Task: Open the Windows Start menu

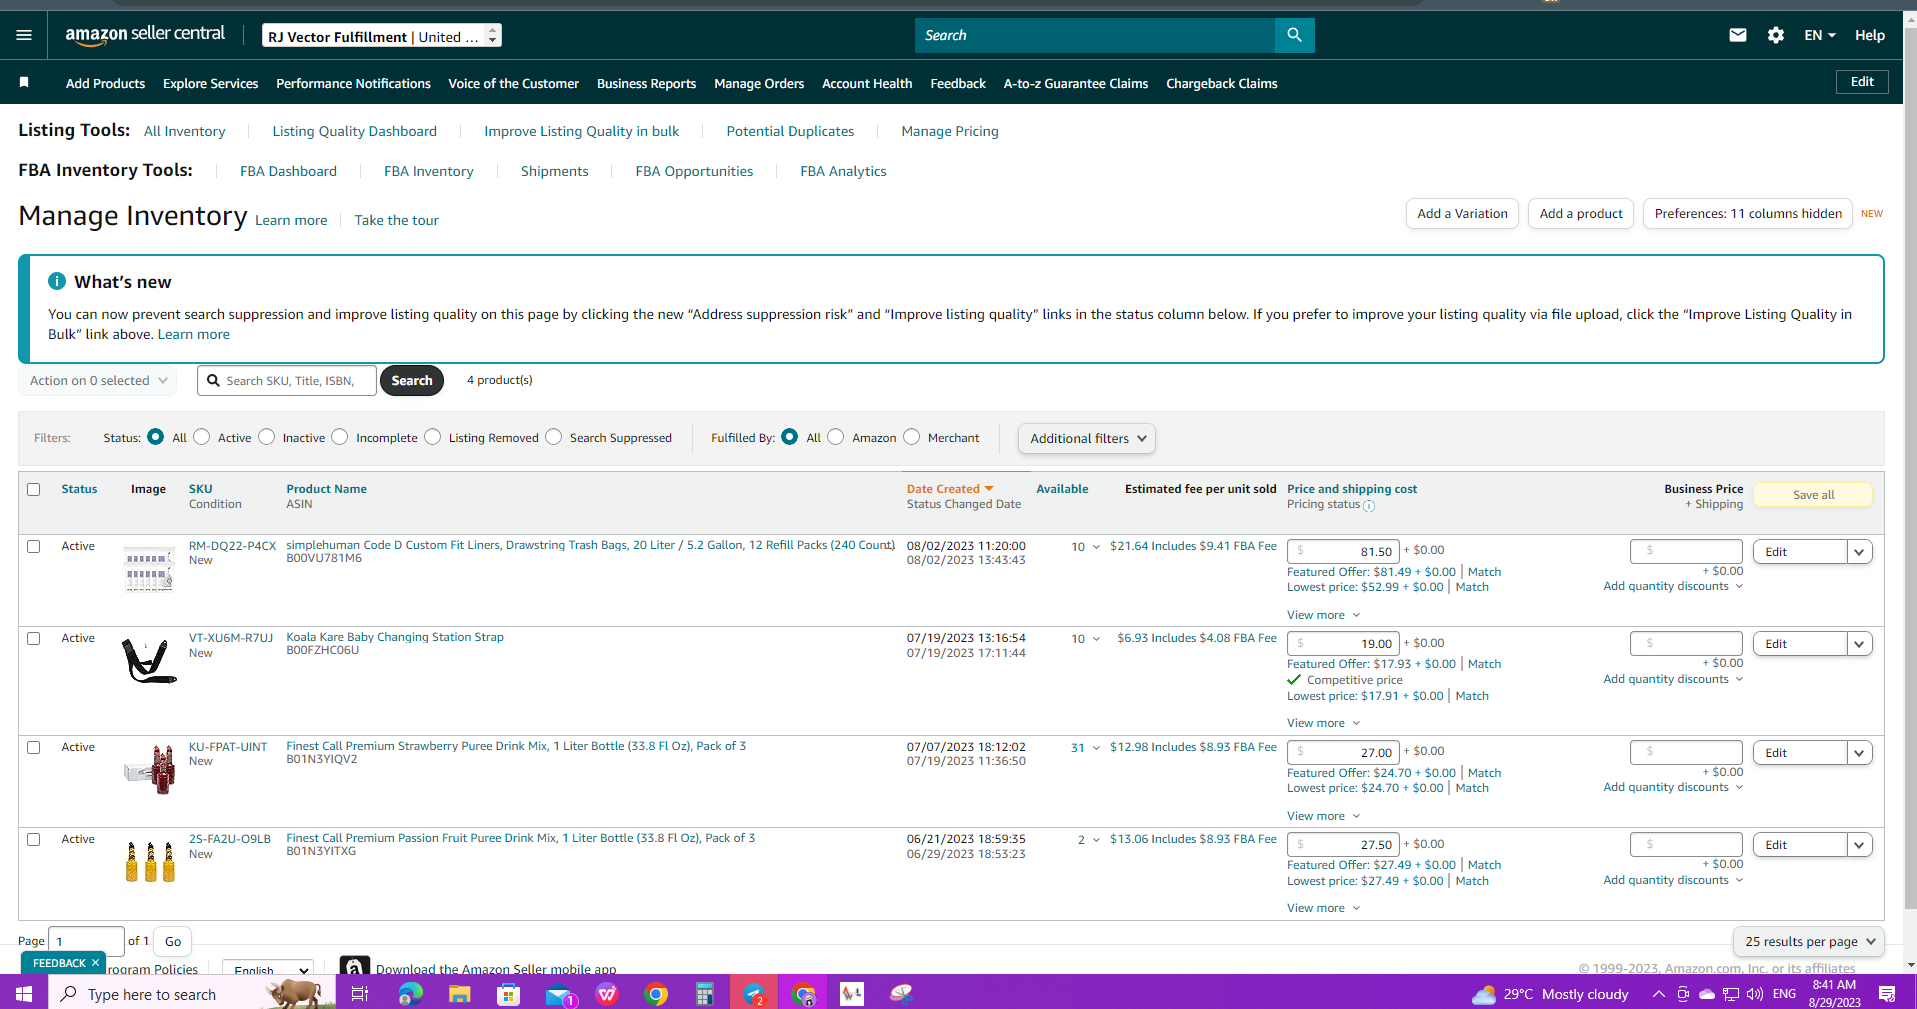Action: click(x=24, y=993)
